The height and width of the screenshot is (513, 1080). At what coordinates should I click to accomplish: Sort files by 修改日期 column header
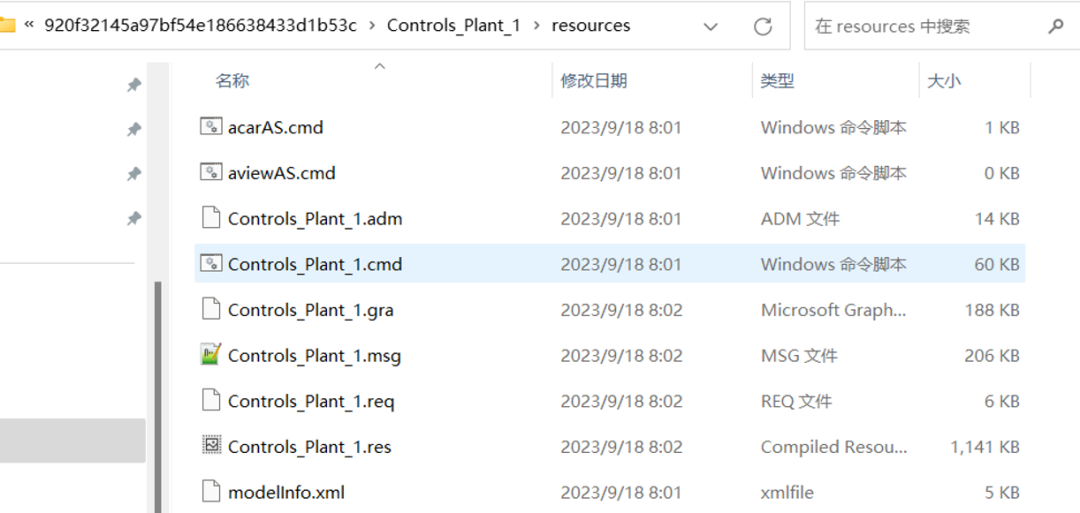[594, 81]
